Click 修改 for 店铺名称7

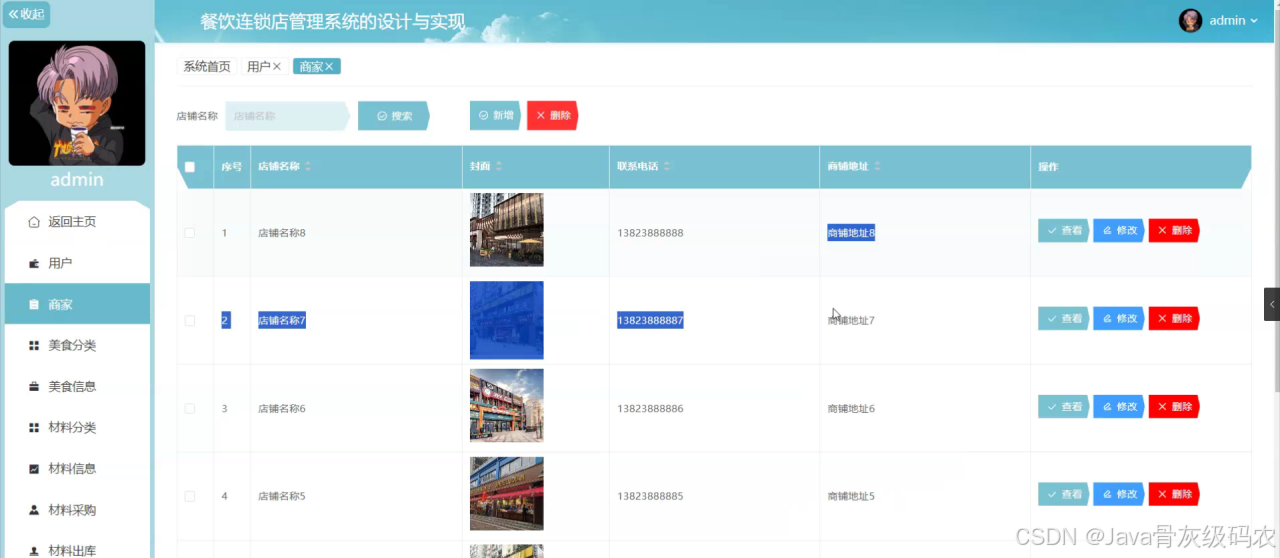click(x=1119, y=319)
